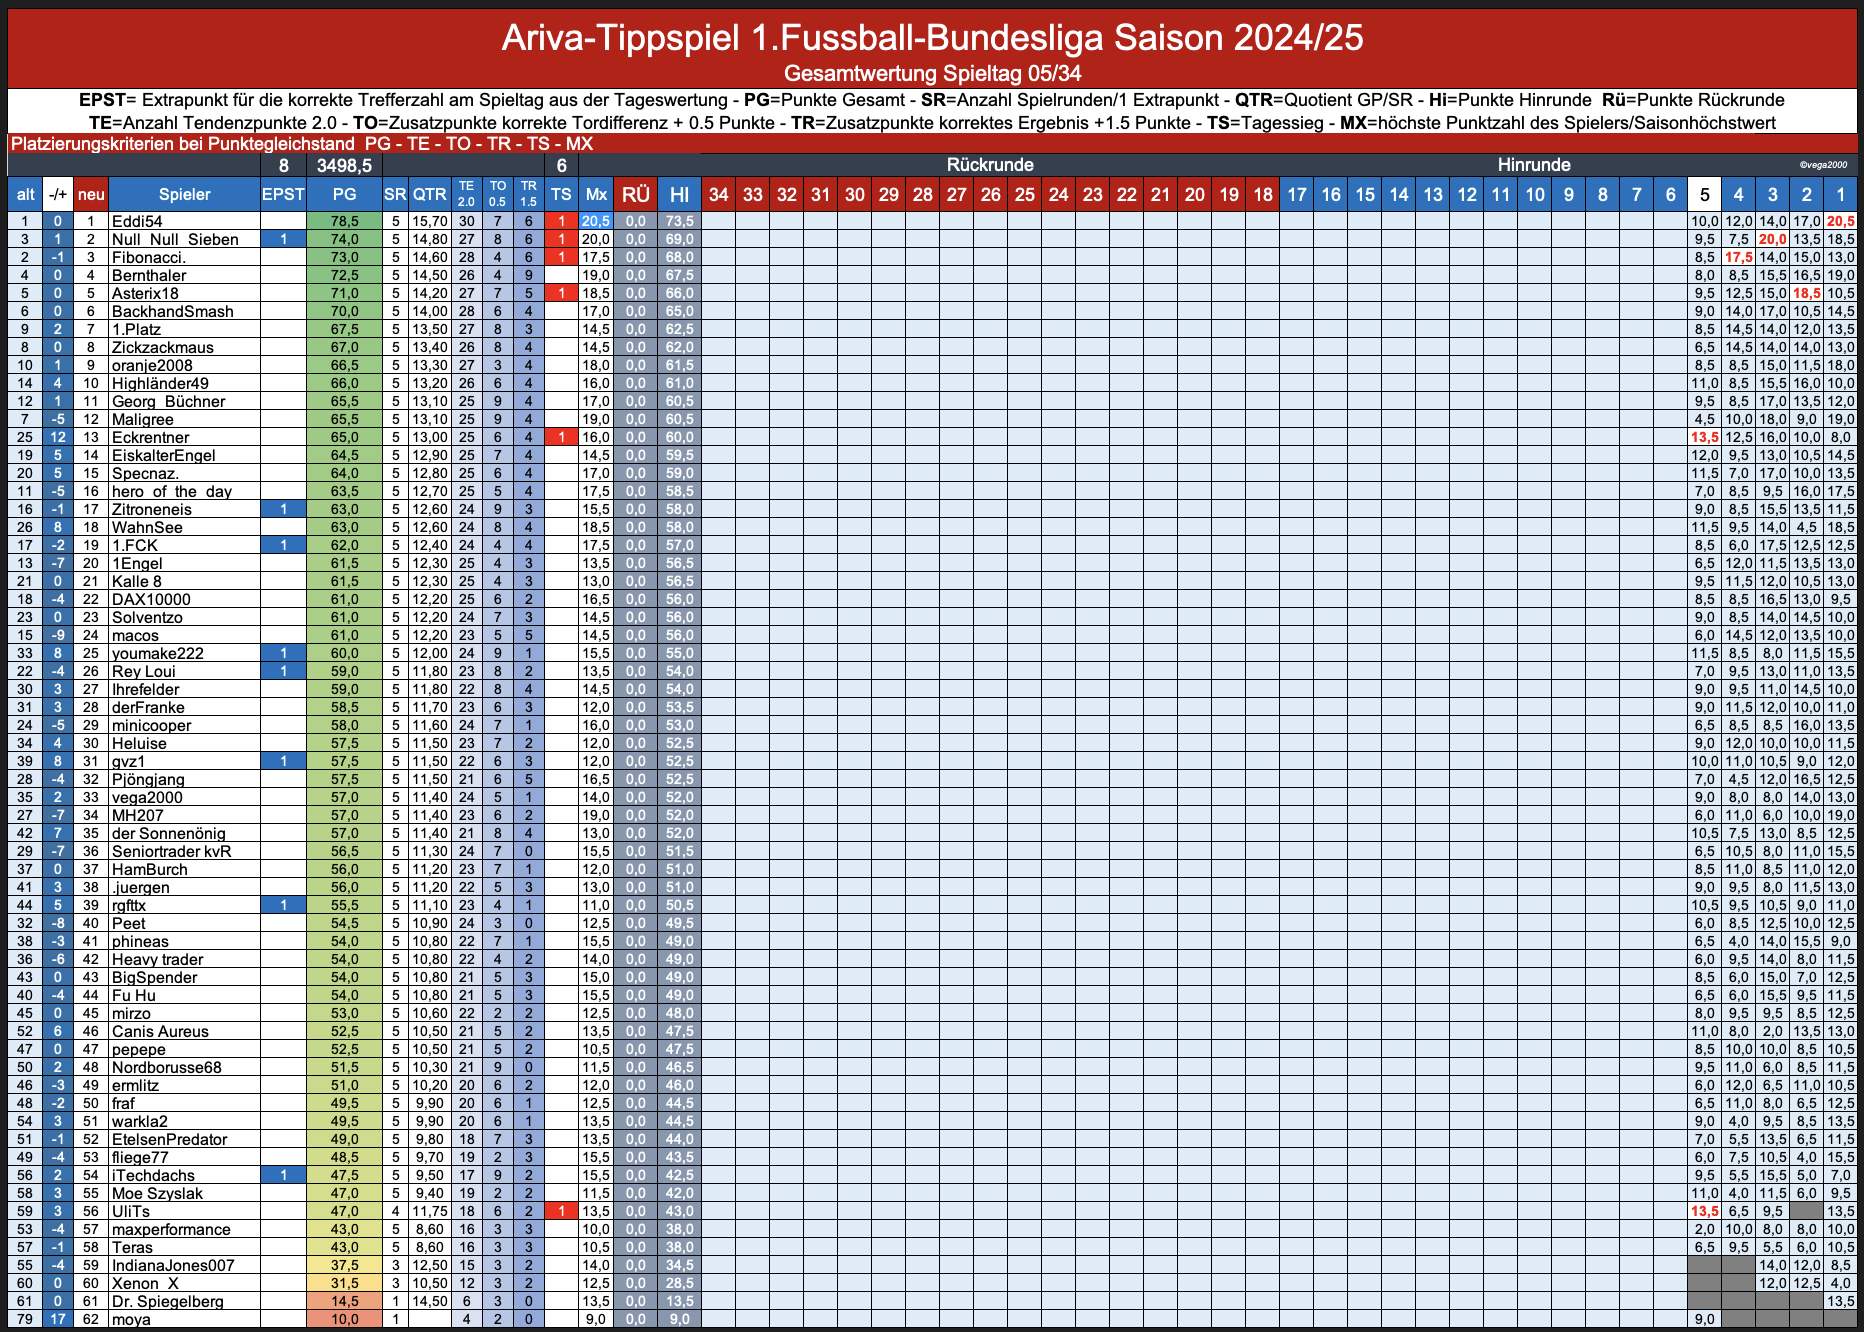Select the 'QTR' column header
This screenshot has width=1864, height=1332.
[430, 194]
